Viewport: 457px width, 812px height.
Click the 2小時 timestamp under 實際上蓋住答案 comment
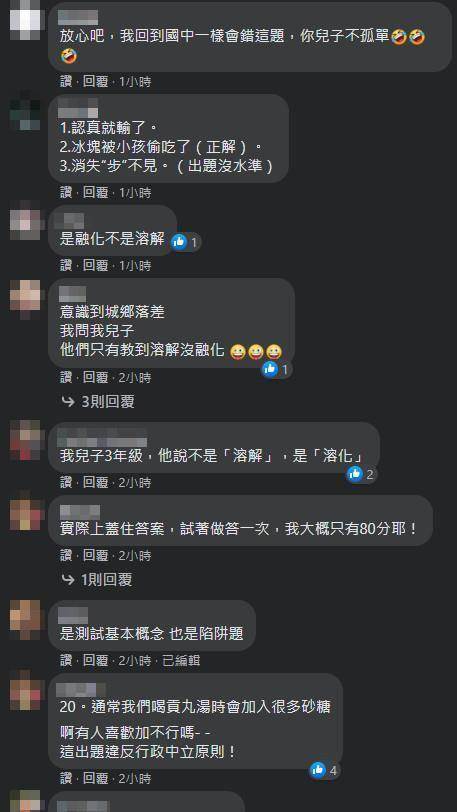pos(135,556)
